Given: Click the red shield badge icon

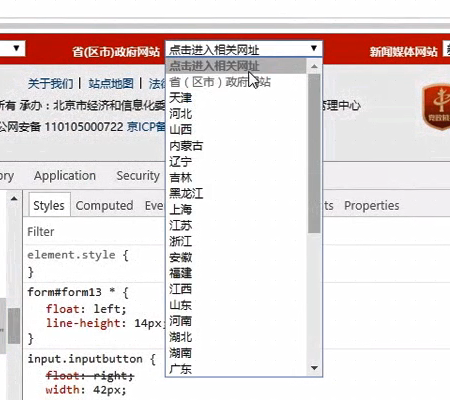Looking at the screenshot, I should tap(437, 107).
